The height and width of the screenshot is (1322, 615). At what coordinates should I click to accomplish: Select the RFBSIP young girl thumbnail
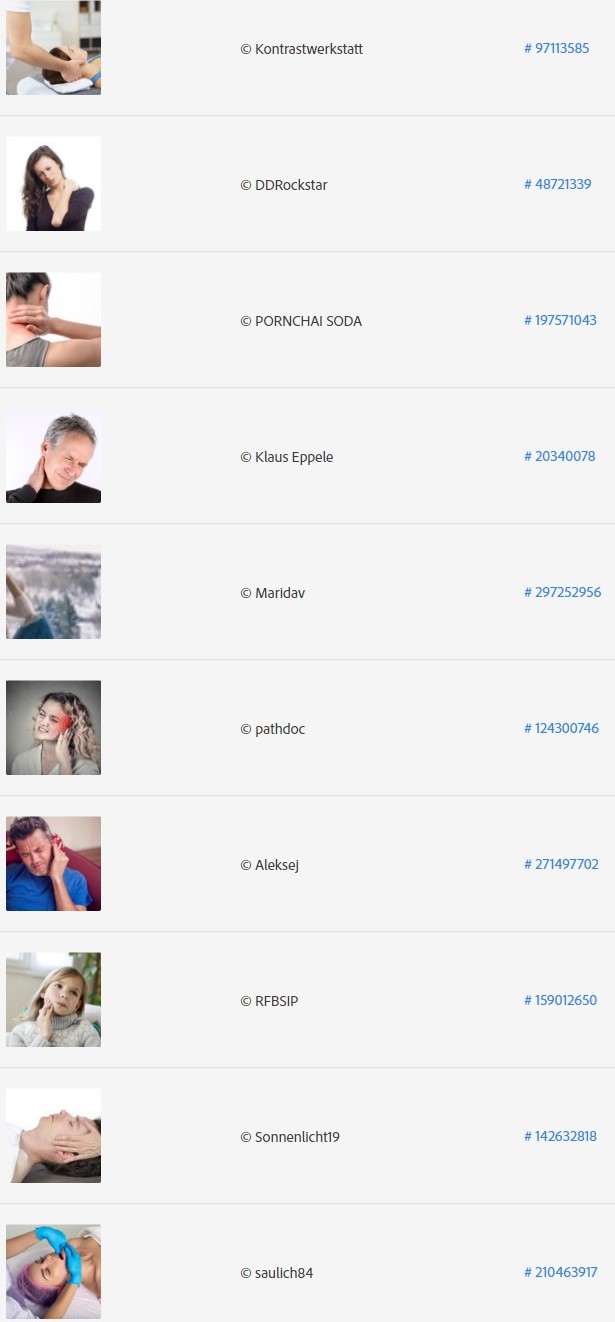pyautogui.click(x=53, y=1000)
